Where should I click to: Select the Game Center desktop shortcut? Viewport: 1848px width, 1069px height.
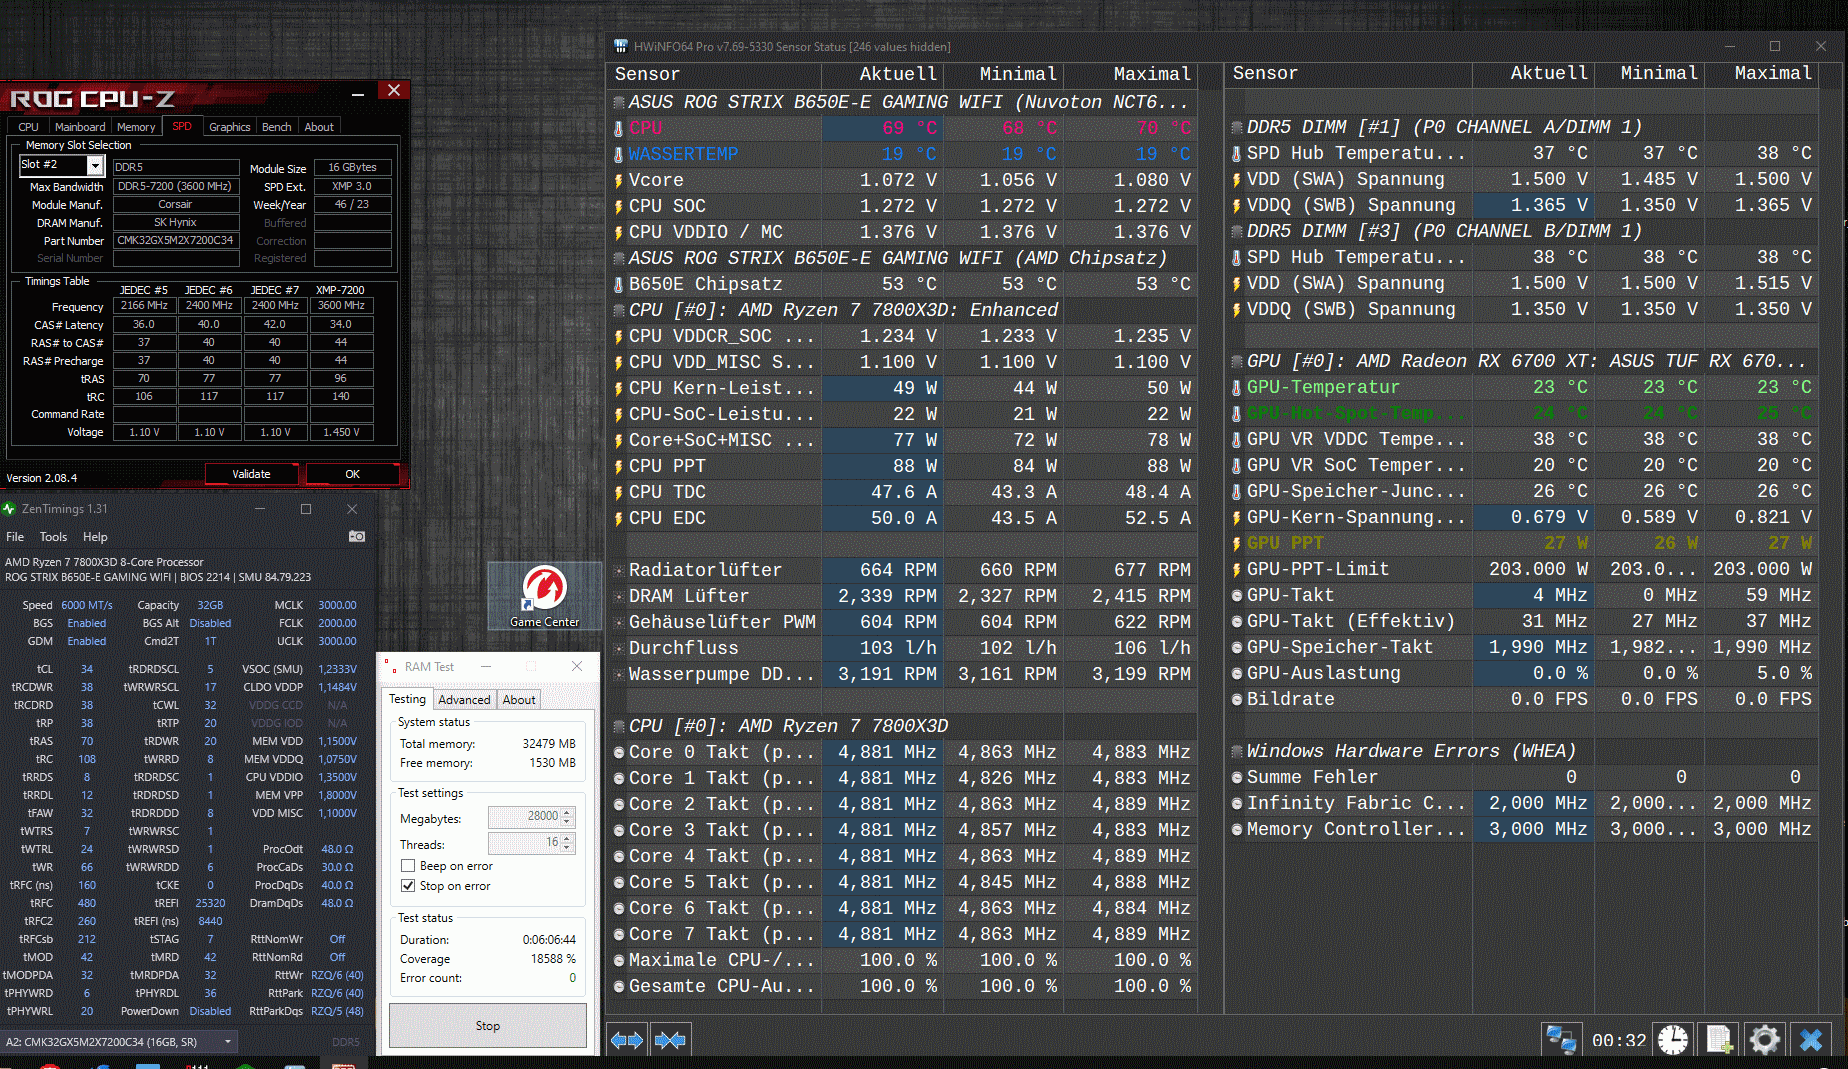coord(544,596)
